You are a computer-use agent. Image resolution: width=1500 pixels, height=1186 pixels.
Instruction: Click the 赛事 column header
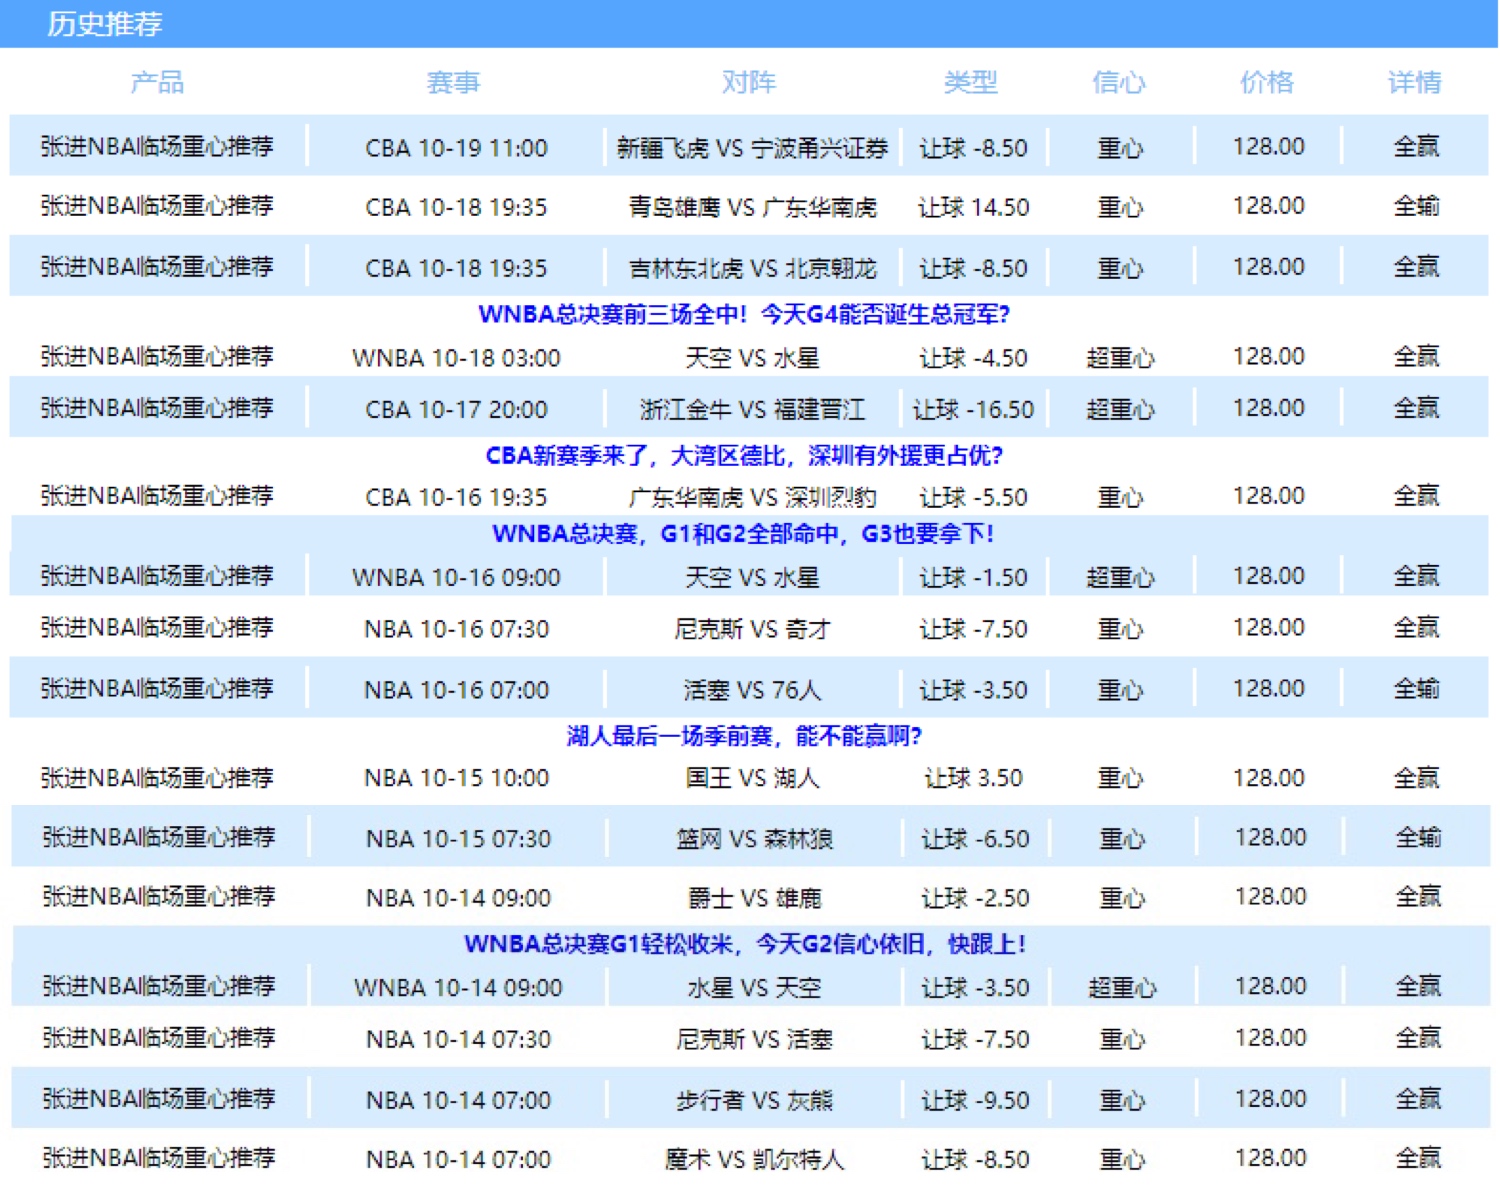tap(453, 82)
